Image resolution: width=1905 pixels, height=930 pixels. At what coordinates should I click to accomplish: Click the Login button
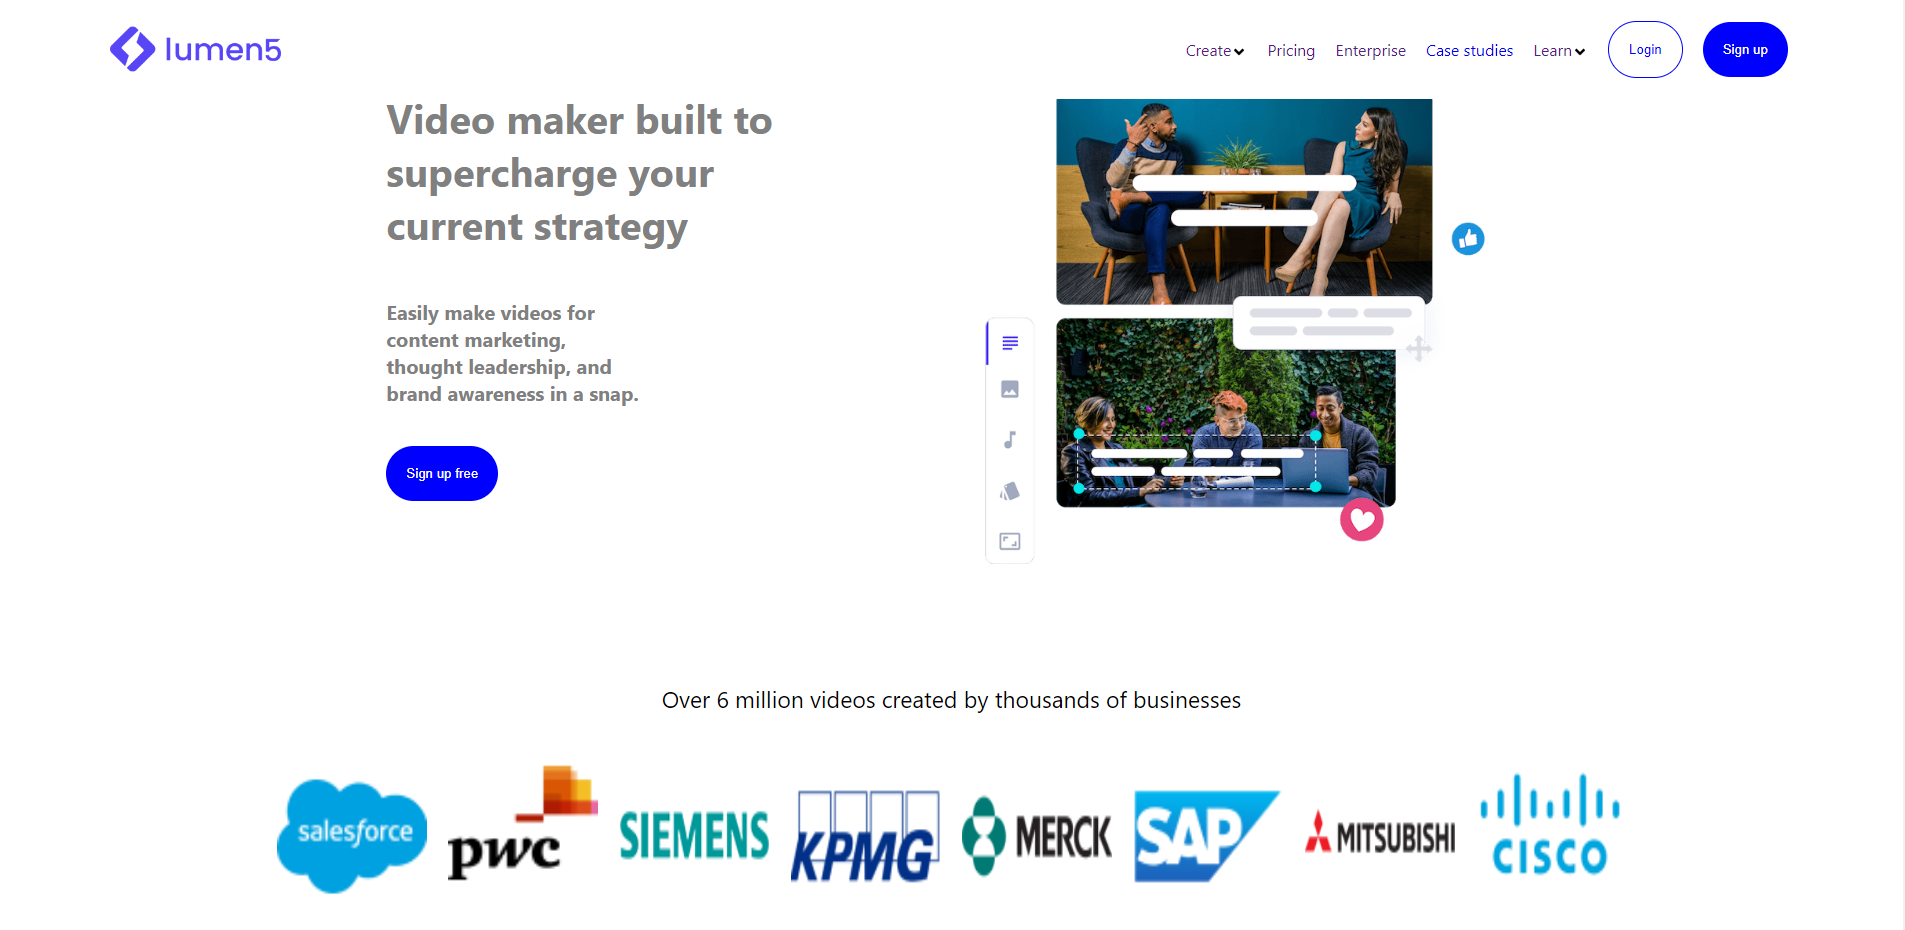point(1645,49)
